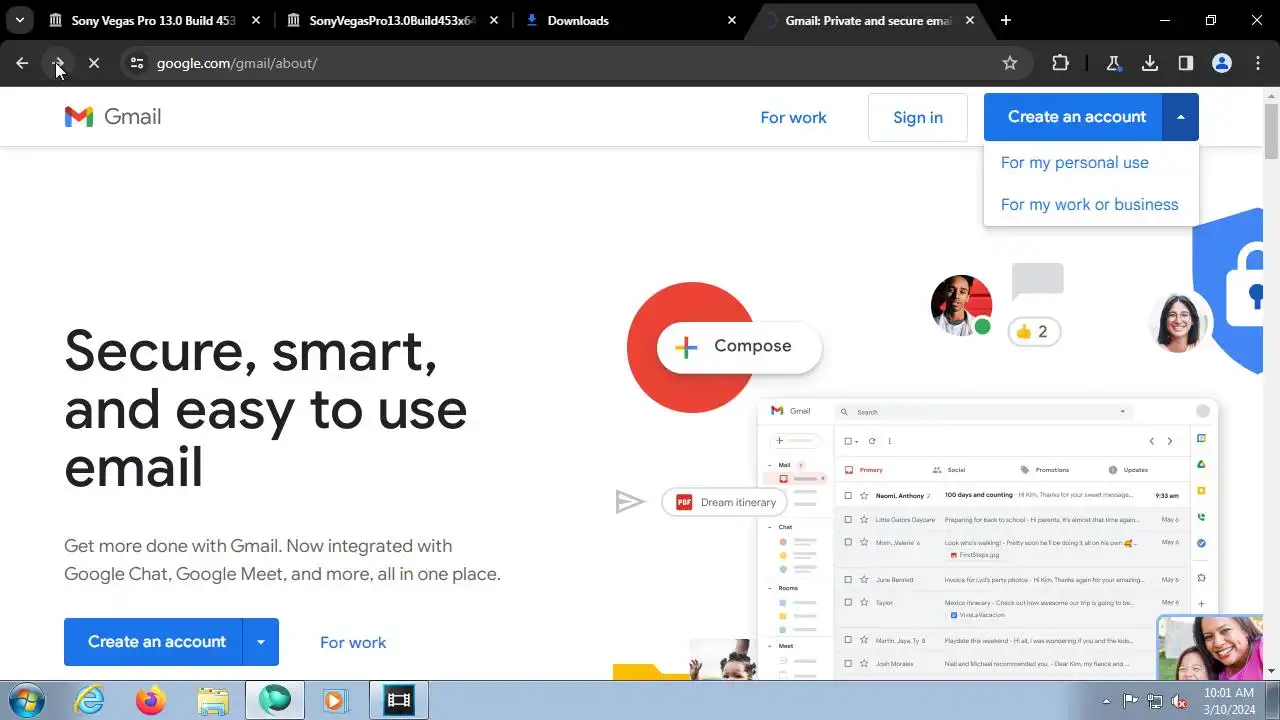The width and height of the screenshot is (1280, 720).
Task: Click For work link below headline
Action: pos(353,642)
